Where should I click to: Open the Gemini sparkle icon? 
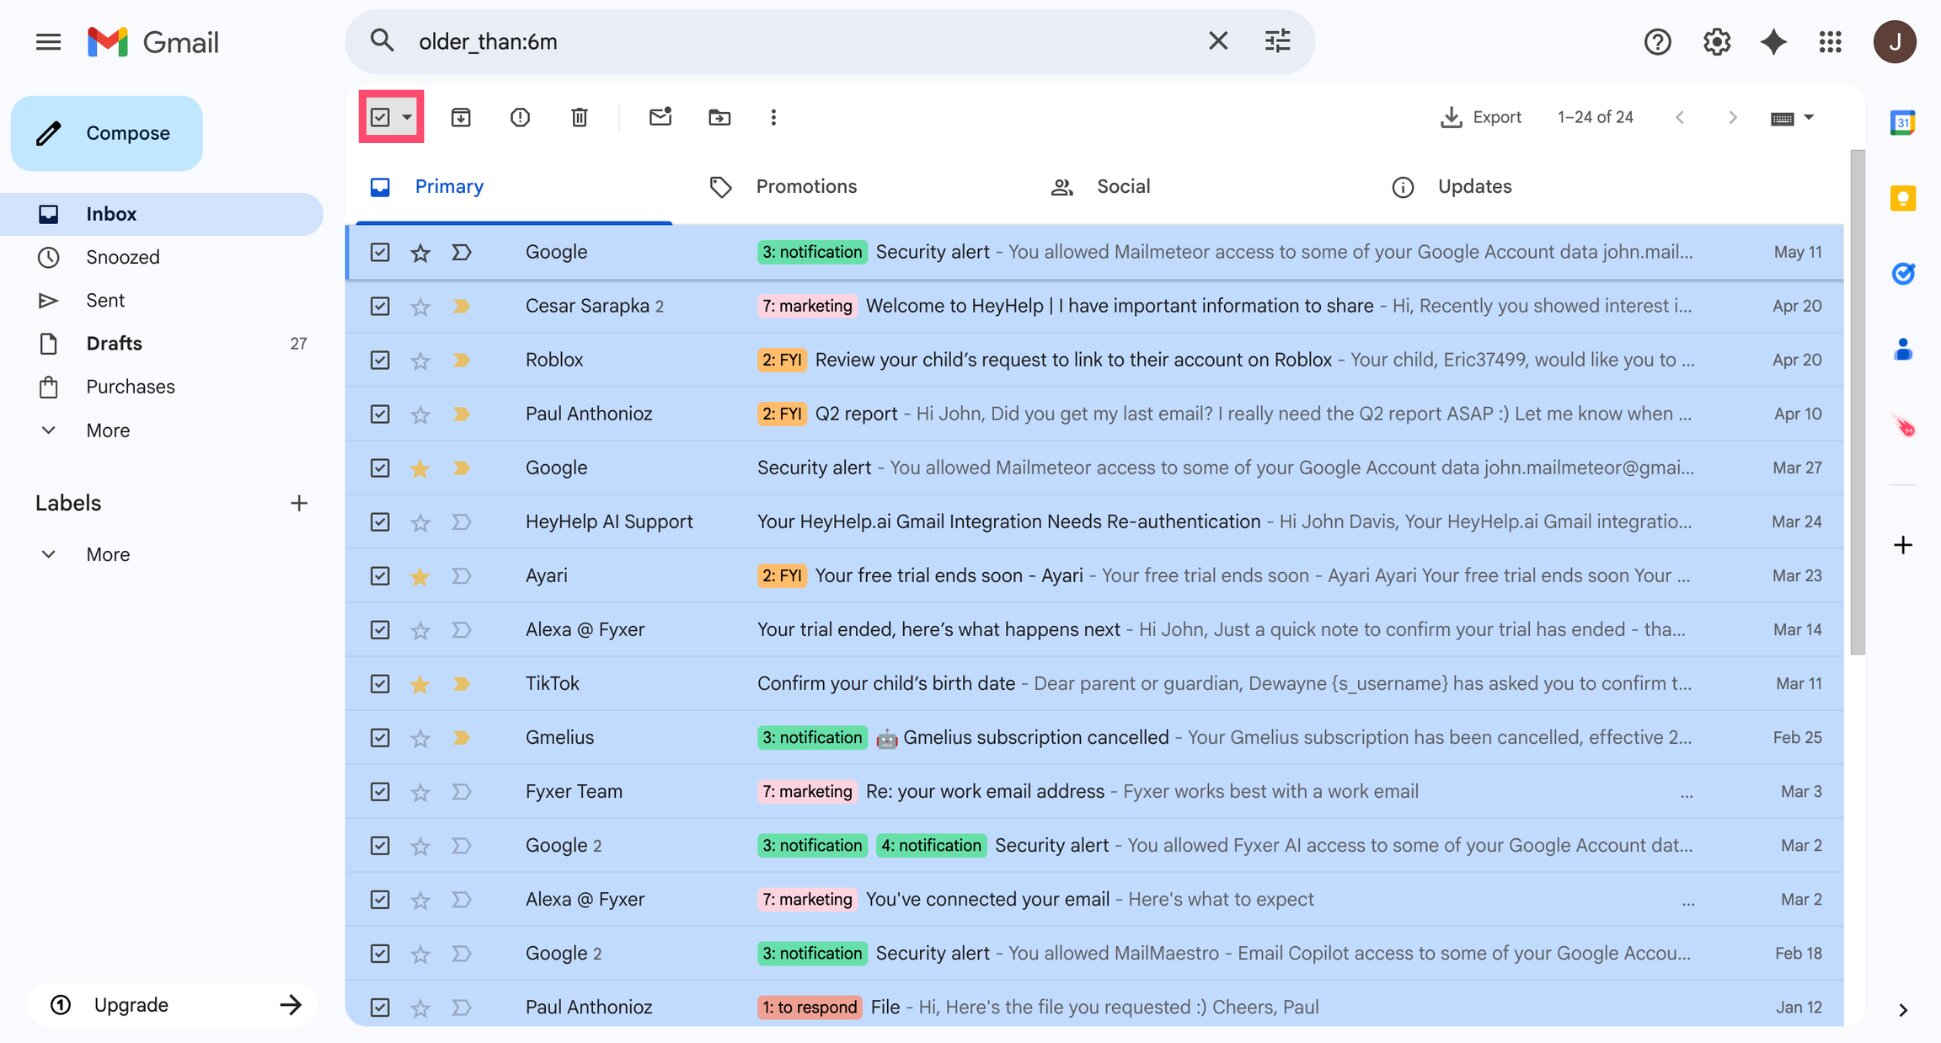(x=1773, y=42)
